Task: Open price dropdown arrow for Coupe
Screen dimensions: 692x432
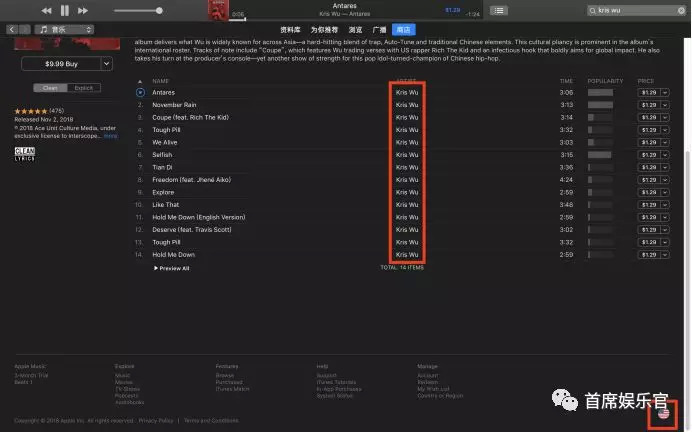Action: (665, 117)
